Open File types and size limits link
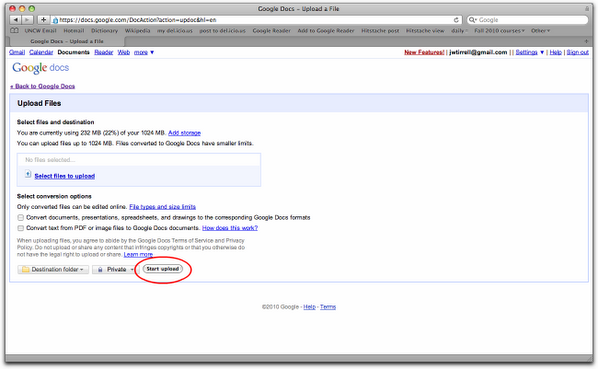Screen dimensions: 598x369 [x=162, y=207]
